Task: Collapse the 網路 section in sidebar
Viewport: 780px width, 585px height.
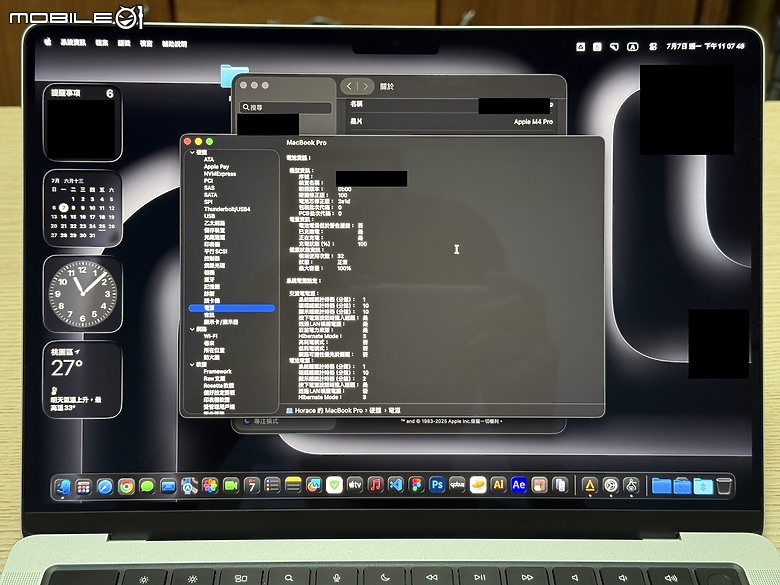Action: [x=193, y=329]
